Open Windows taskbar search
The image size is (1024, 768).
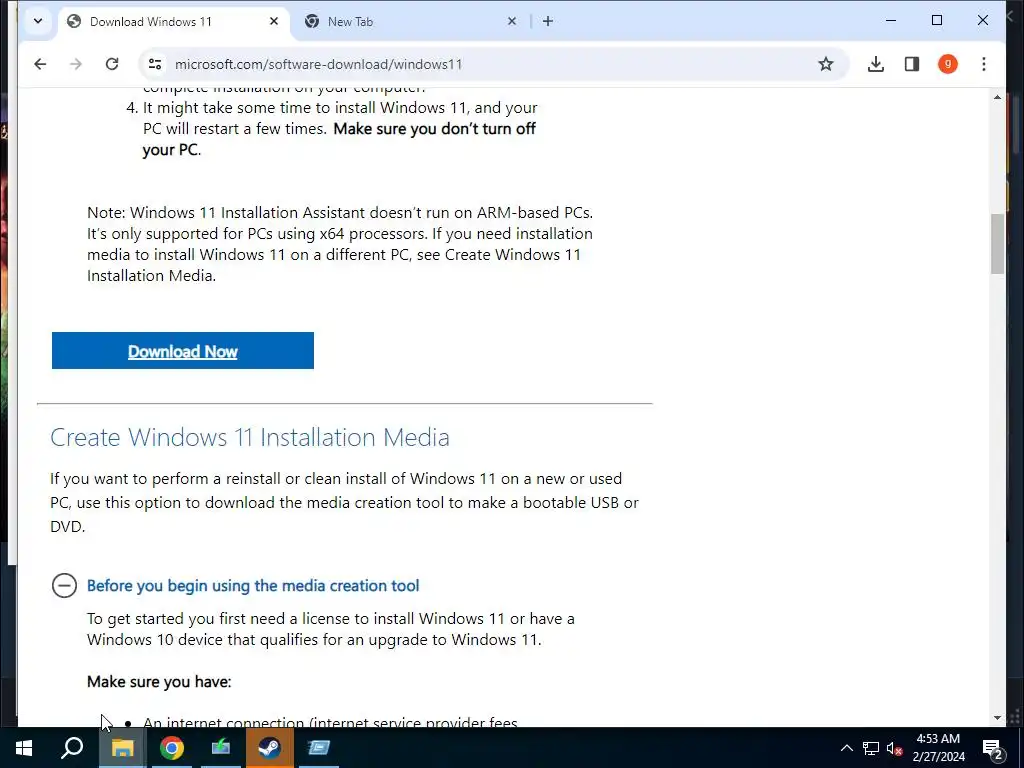click(72, 748)
